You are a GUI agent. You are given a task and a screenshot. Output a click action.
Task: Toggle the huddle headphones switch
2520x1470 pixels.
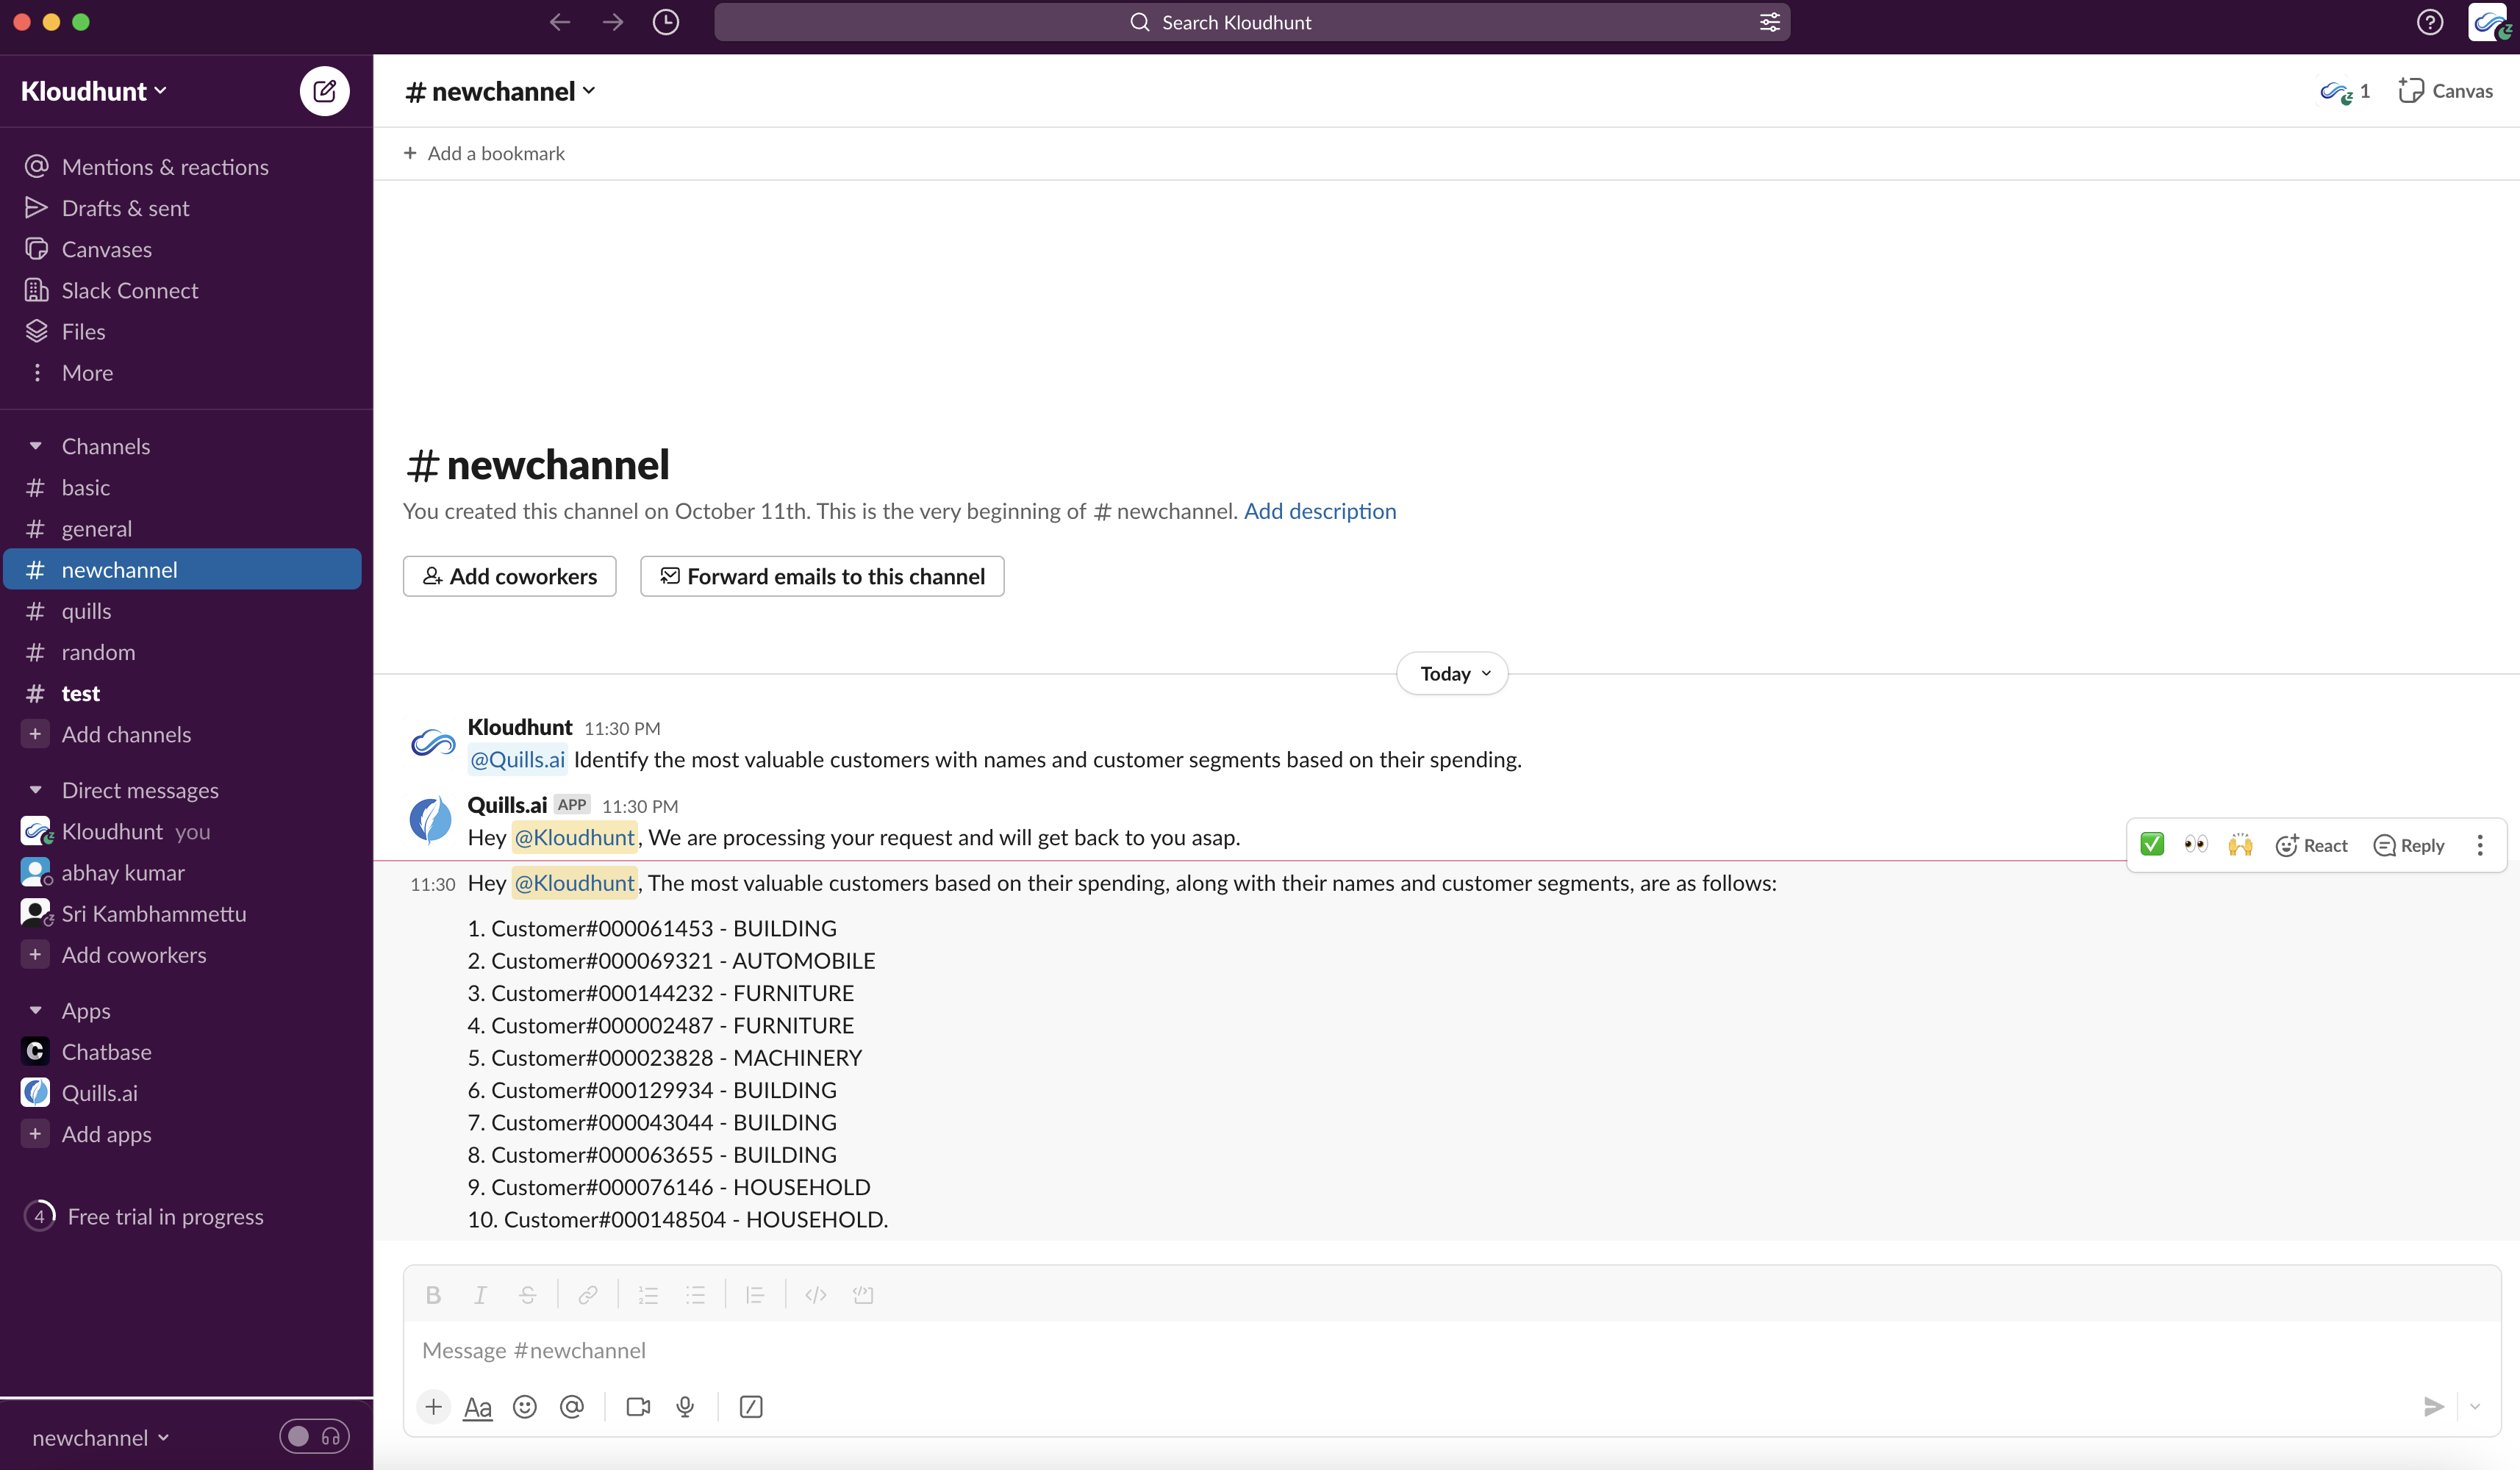tap(314, 1437)
